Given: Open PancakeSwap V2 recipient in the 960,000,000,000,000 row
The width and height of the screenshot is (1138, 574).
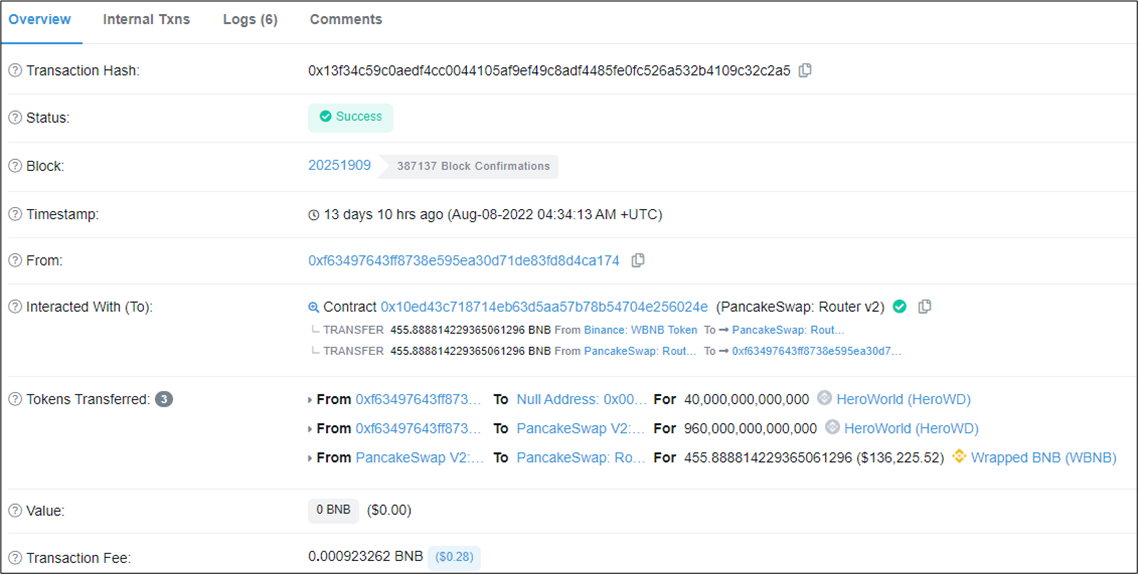Looking at the screenshot, I should pyautogui.click(x=581, y=428).
